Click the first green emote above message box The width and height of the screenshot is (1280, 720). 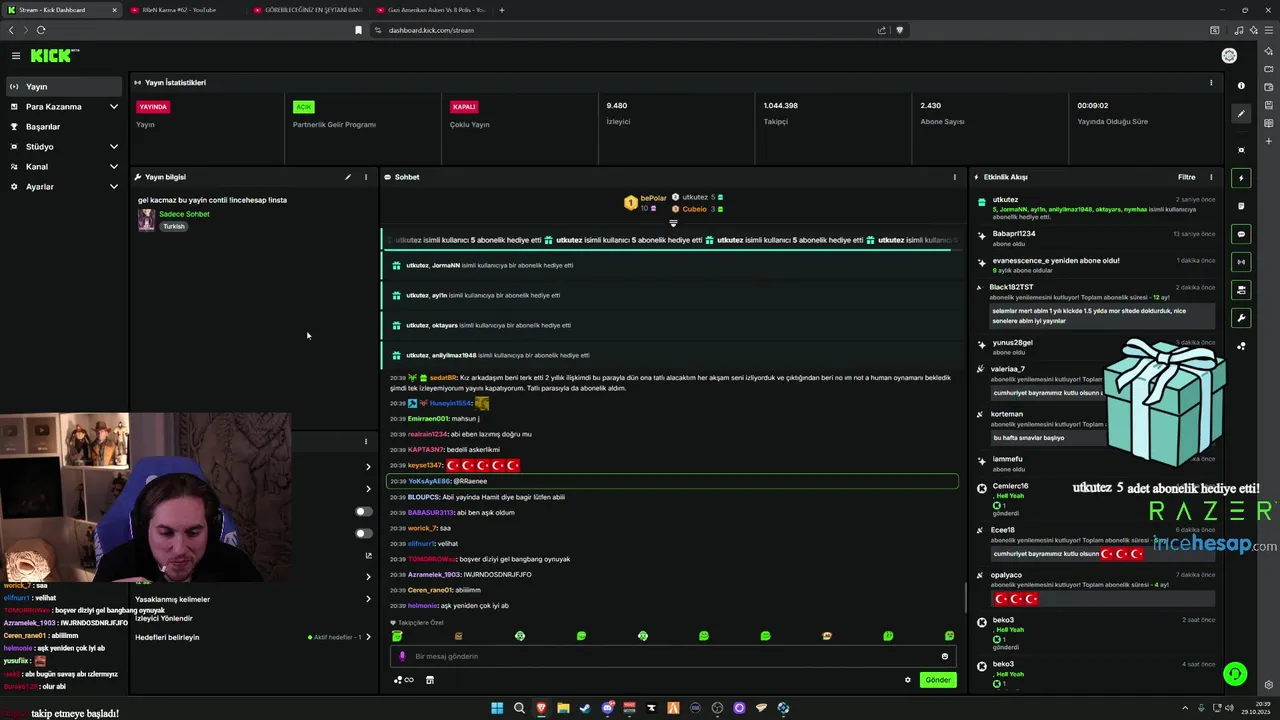click(397, 636)
